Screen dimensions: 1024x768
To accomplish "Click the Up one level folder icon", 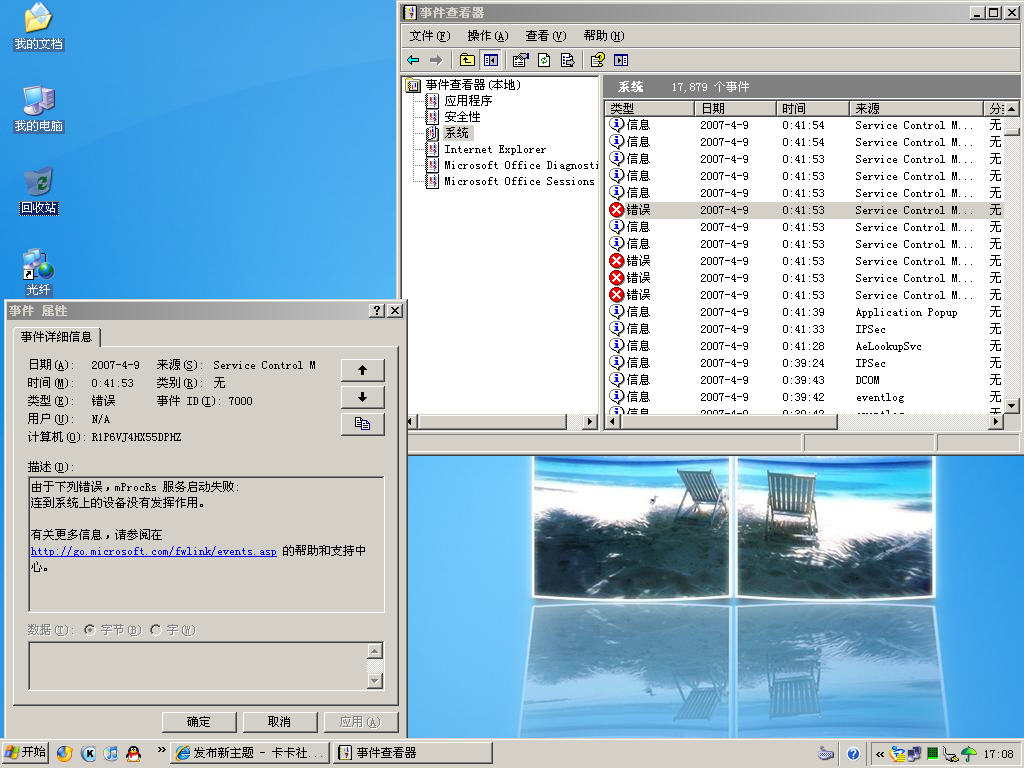I will (x=467, y=60).
